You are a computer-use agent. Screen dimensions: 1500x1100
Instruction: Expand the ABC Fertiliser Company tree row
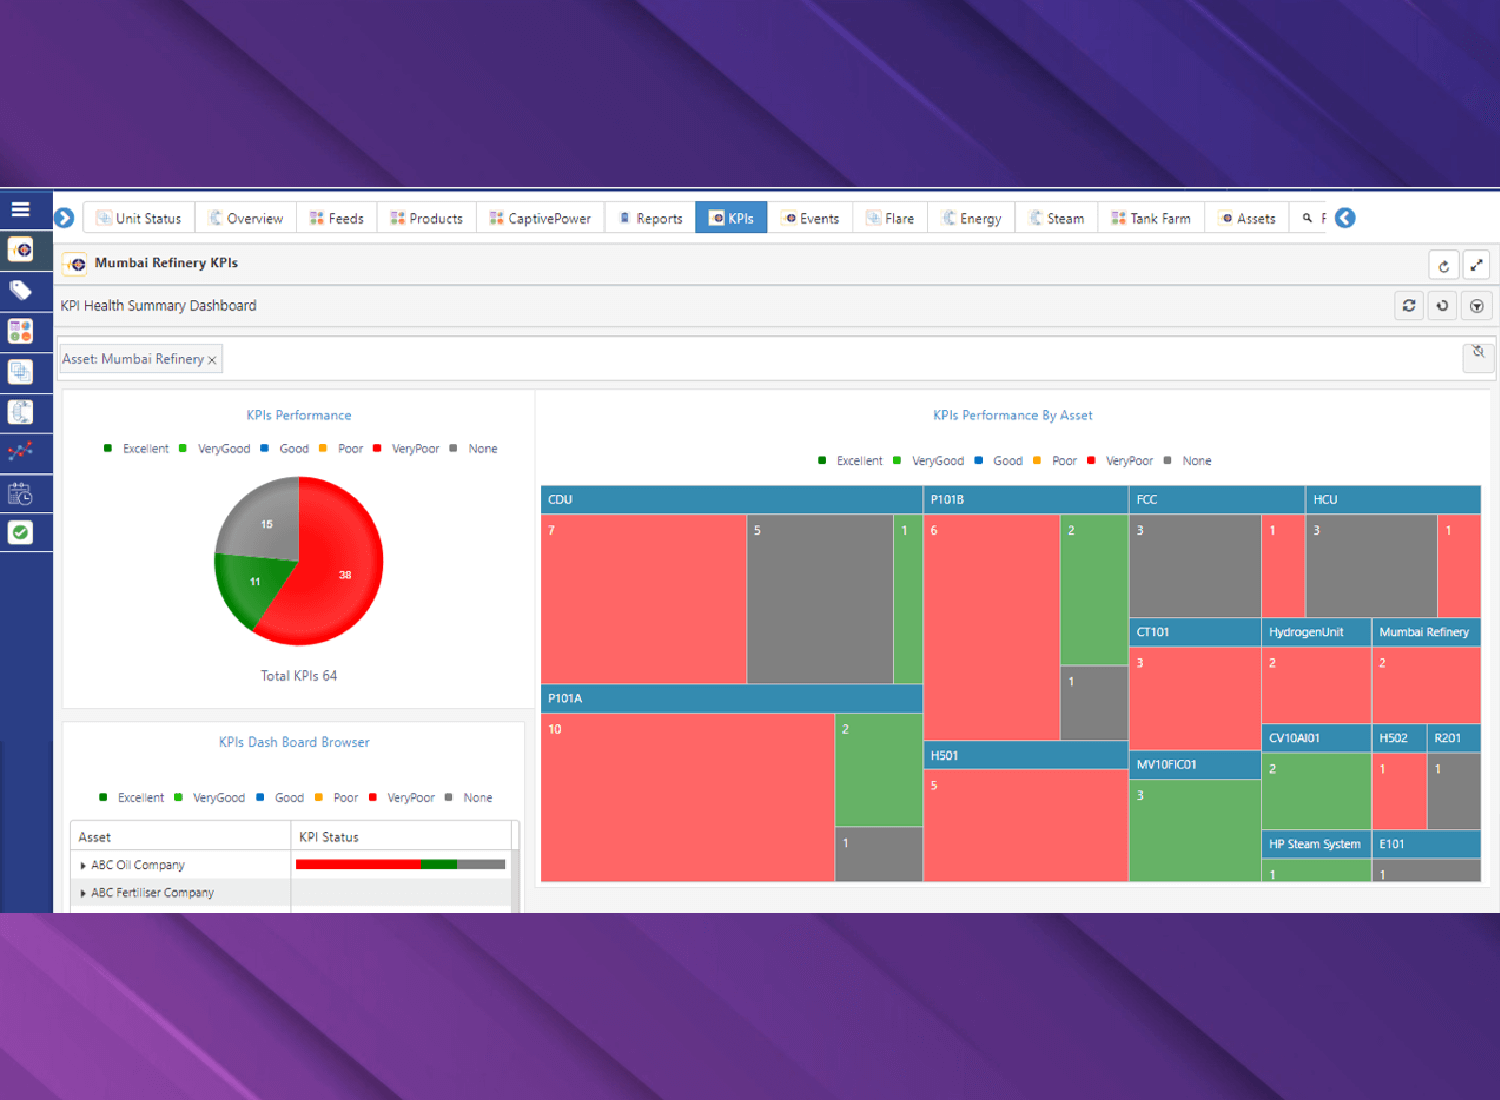tap(83, 893)
